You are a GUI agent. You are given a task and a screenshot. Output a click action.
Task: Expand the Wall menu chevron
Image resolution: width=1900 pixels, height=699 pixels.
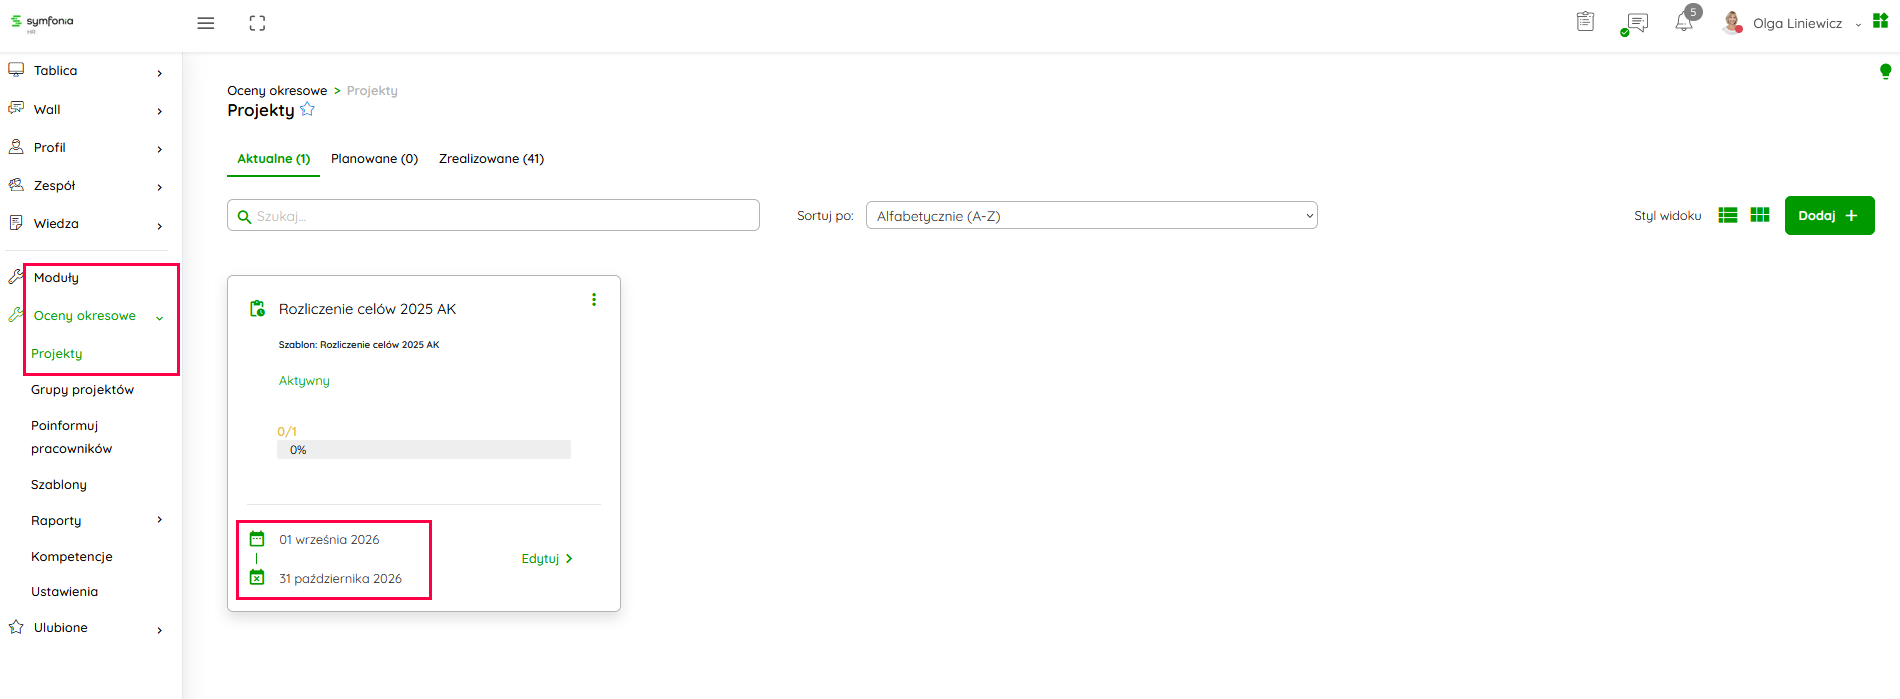[x=159, y=110]
